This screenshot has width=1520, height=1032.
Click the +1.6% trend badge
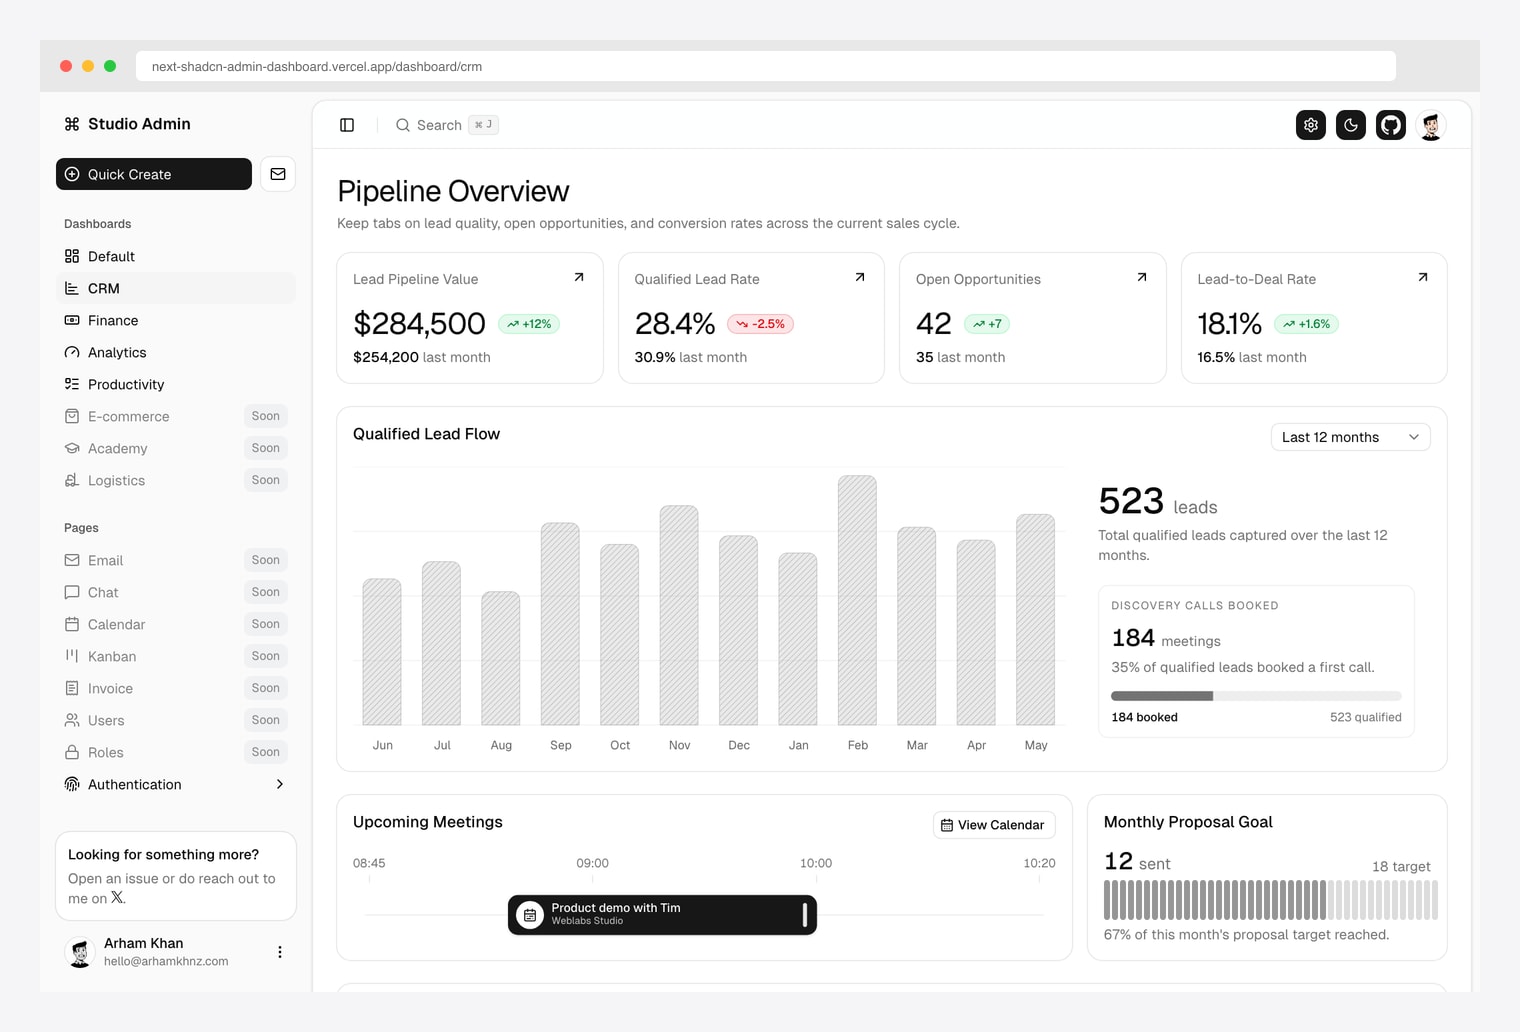[x=1307, y=324]
